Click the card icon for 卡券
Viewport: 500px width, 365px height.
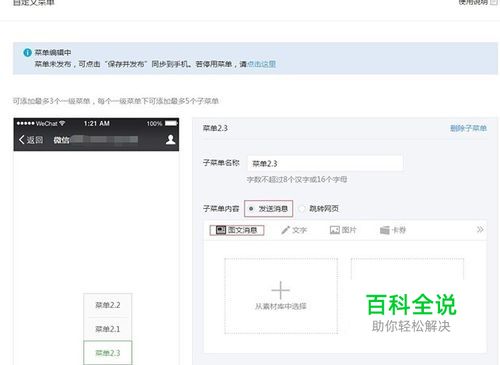click(385, 230)
